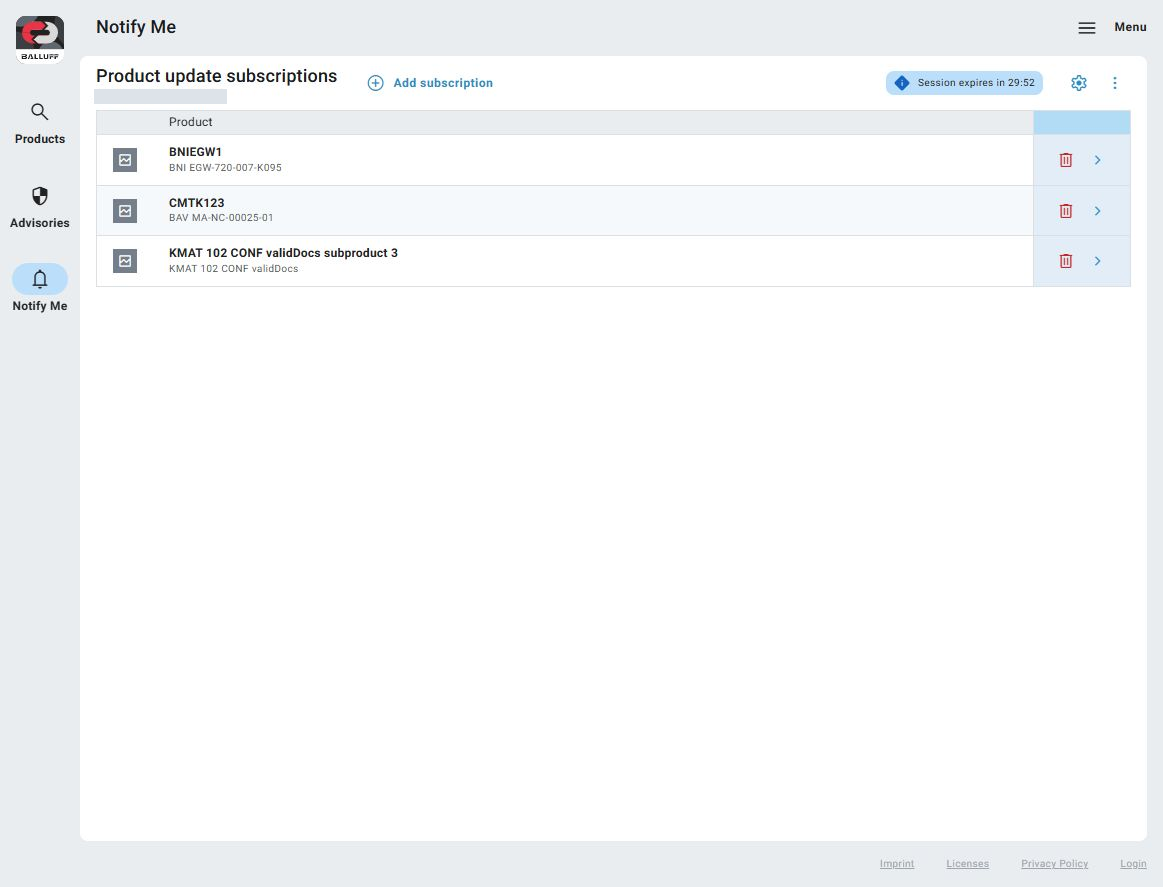Viewport: 1163px width, 887px height.
Task: Select the BNIEGW1 product name
Action: point(195,152)
